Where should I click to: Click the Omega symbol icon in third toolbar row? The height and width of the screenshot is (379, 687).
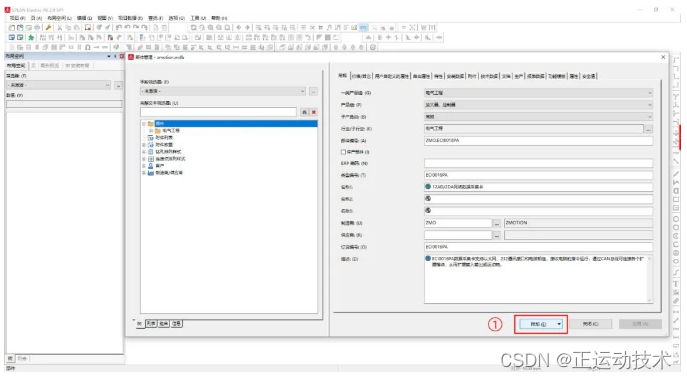88,47
